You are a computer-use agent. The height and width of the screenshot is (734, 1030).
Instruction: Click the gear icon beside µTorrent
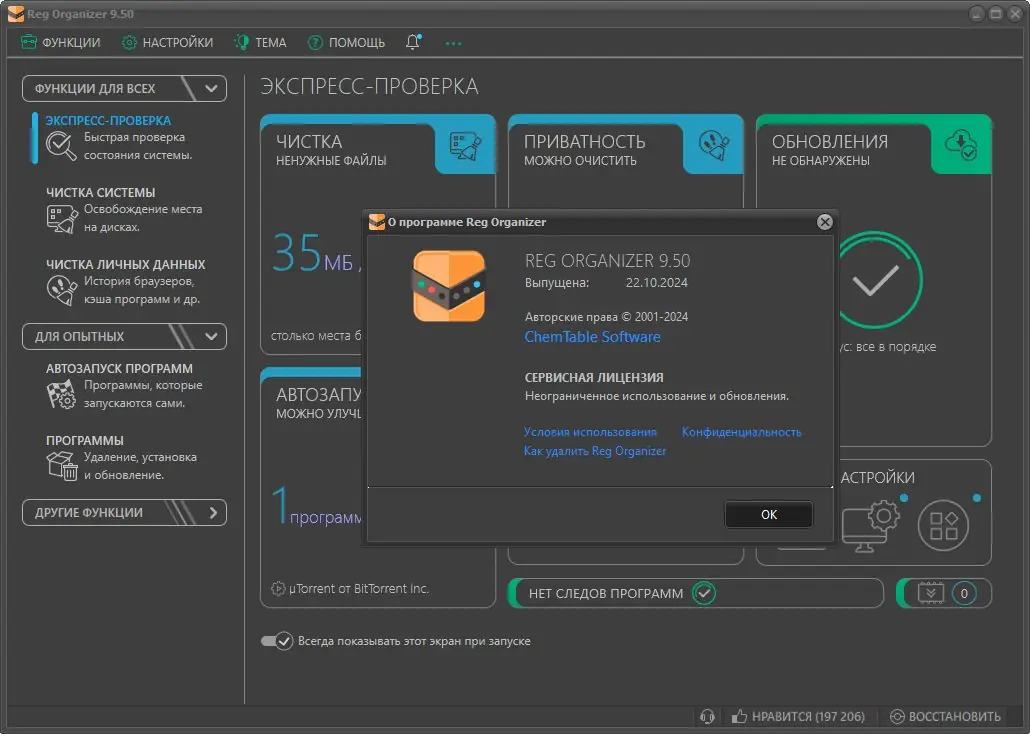coord(279,589)
